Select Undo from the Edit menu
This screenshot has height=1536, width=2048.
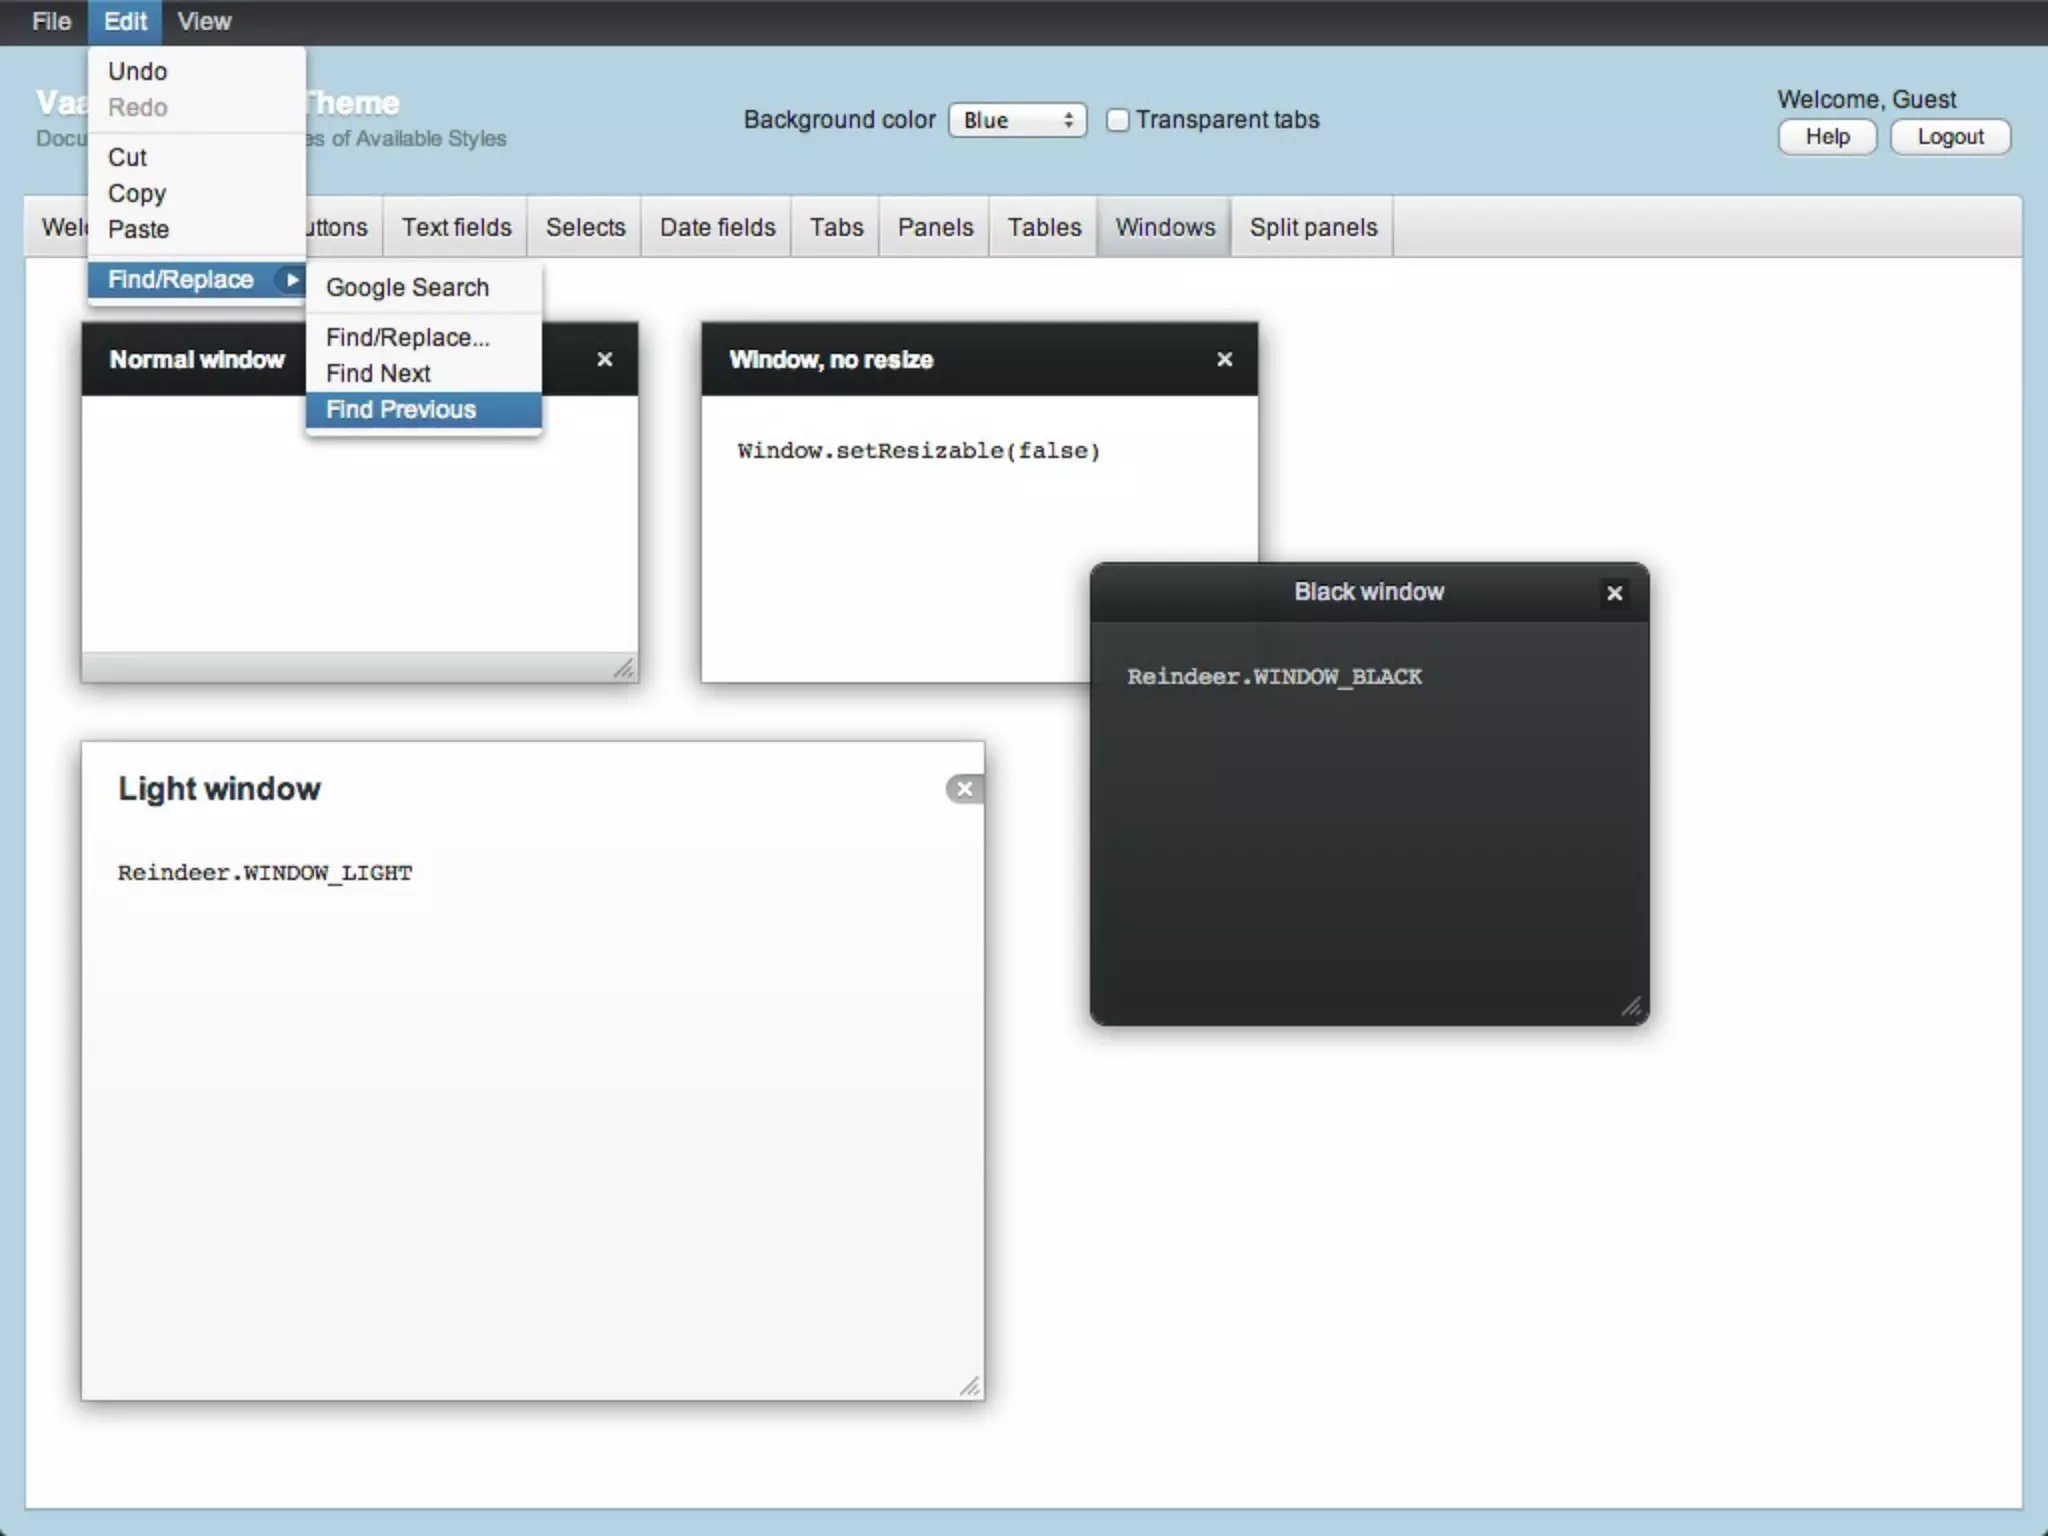tap(138, 72)
